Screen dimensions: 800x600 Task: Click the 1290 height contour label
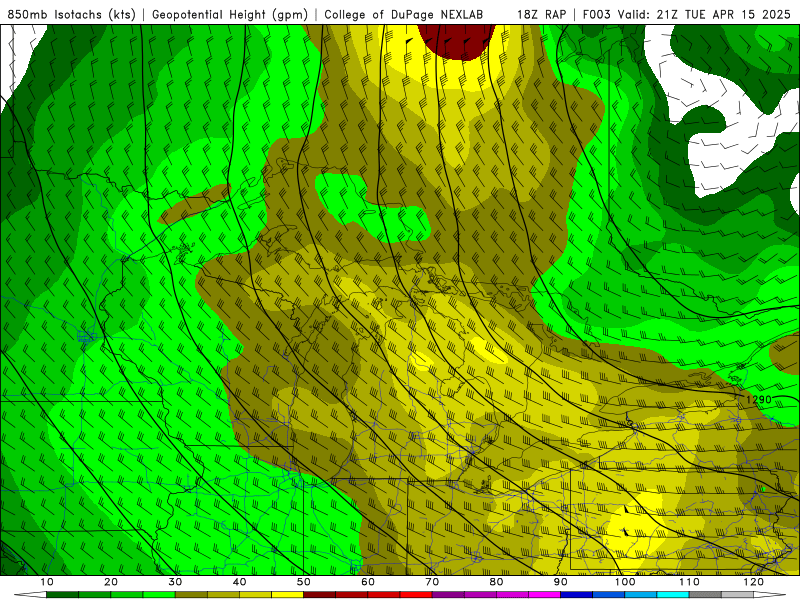[x=758, y=399]
